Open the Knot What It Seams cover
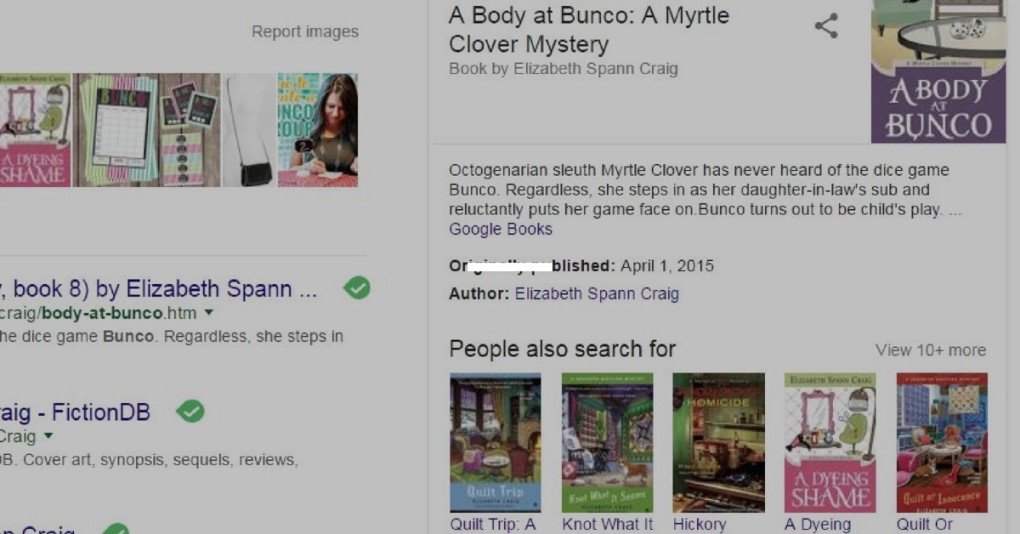1020x534 pixels. click(607, 442)
